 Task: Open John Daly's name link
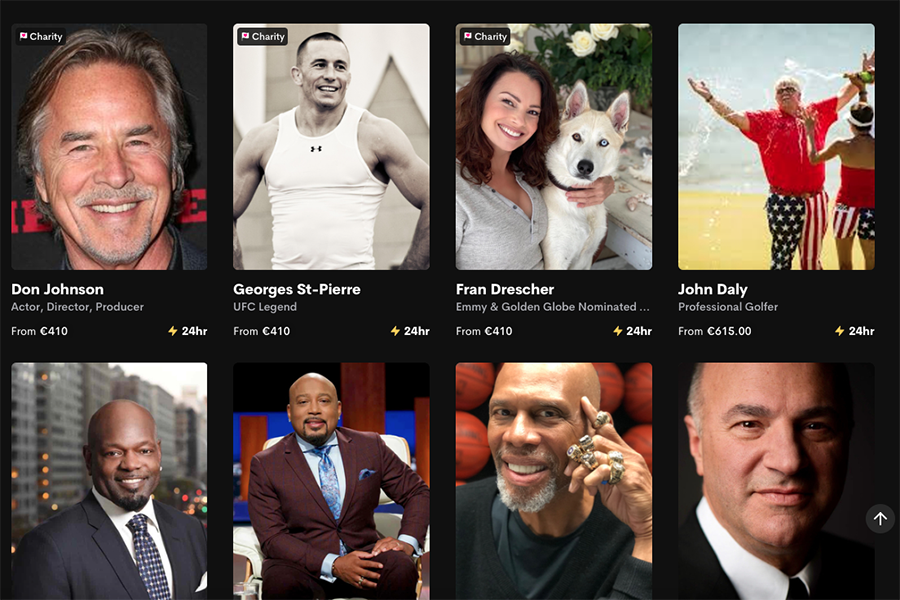(x=713, y=289)
